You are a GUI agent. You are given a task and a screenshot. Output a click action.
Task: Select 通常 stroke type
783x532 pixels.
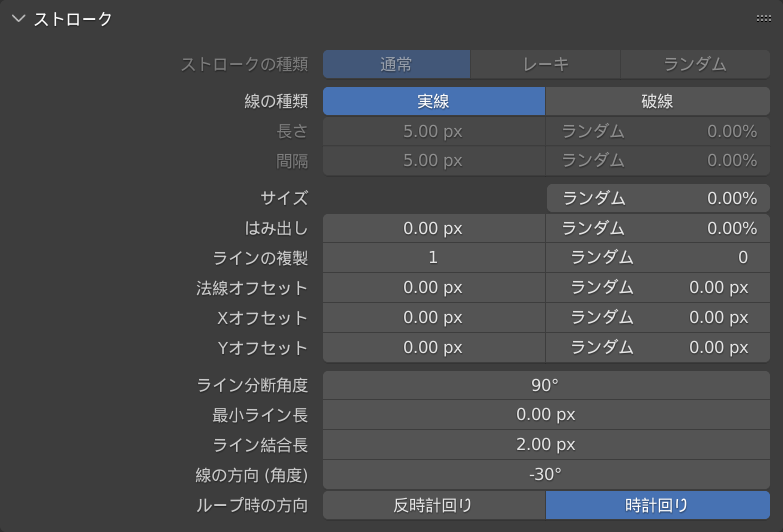[x=396, y=64]
